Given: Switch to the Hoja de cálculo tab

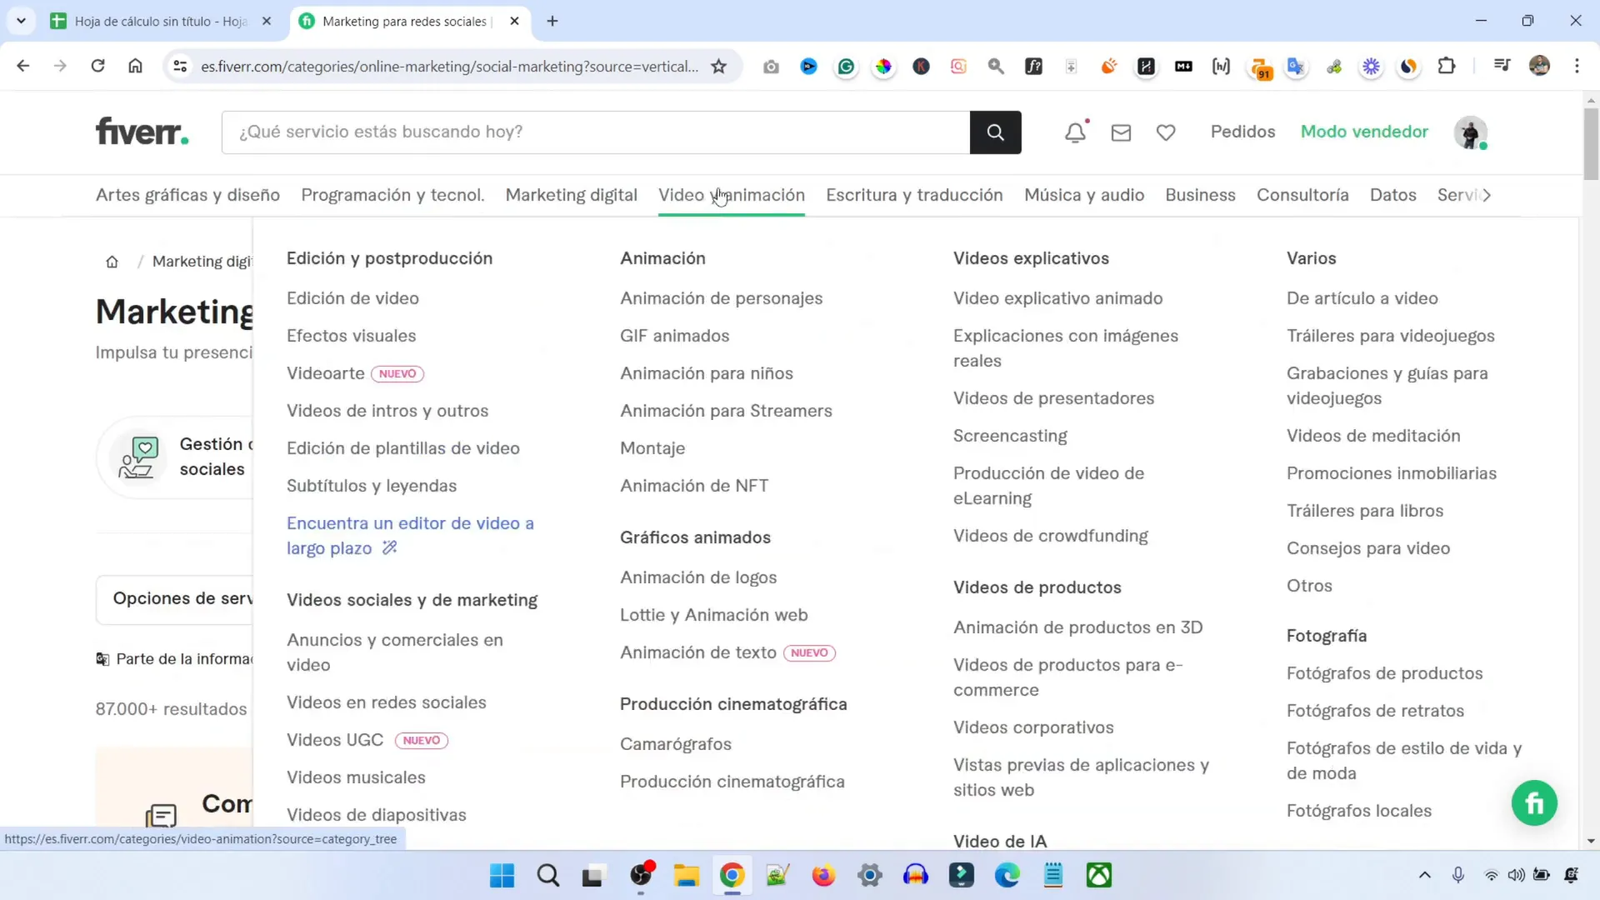Looking at the screenshot, I should pyautogui.click(x=150, y=20).
